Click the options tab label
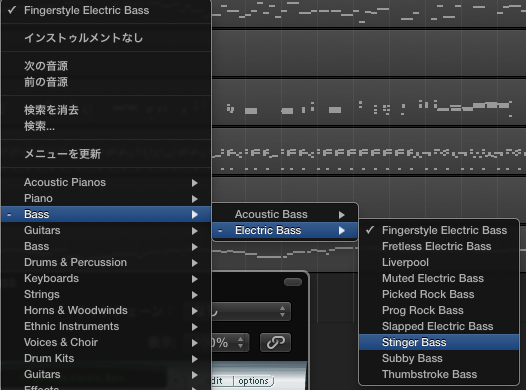This screenshot has width=526, height=390. click(x=254, y=381)
